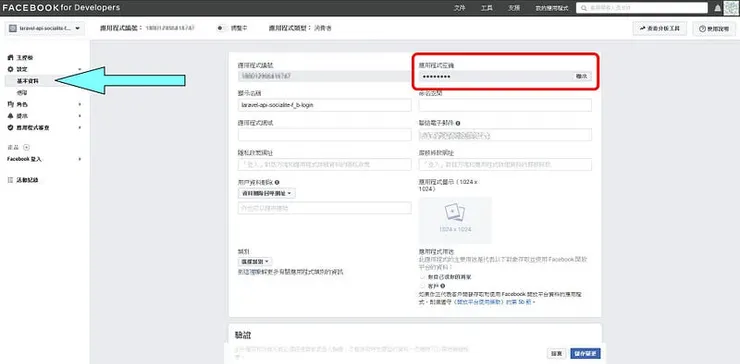
Task: Click the 應用程式類型 value in top bar
Action: point(323,28)
